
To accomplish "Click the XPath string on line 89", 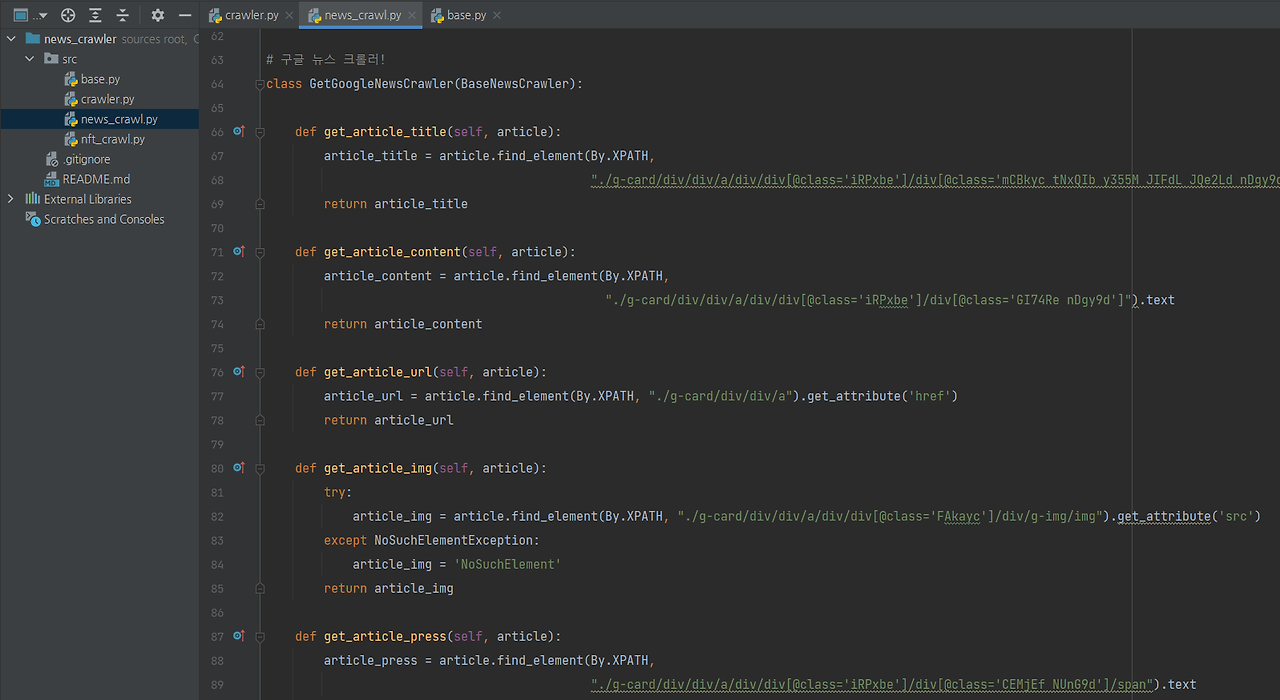I will coord(872,684).
